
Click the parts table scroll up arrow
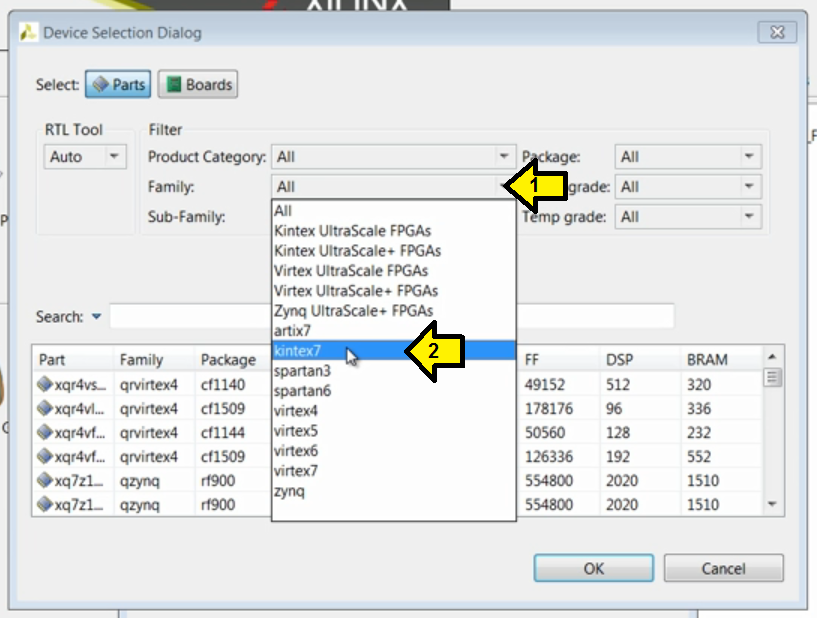772,357
